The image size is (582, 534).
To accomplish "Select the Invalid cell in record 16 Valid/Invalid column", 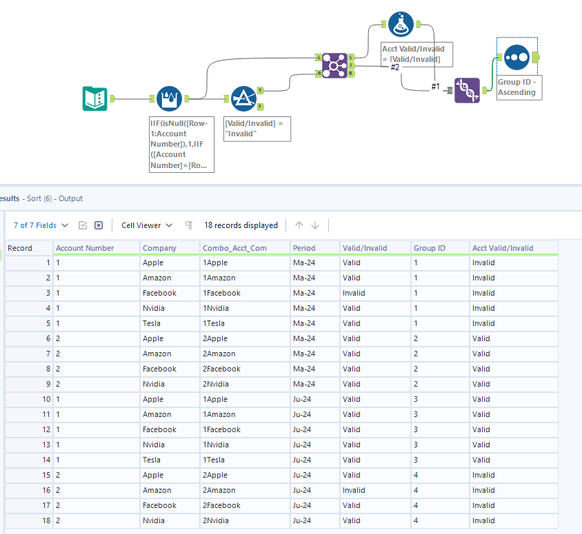I will [x=375, y=490].
